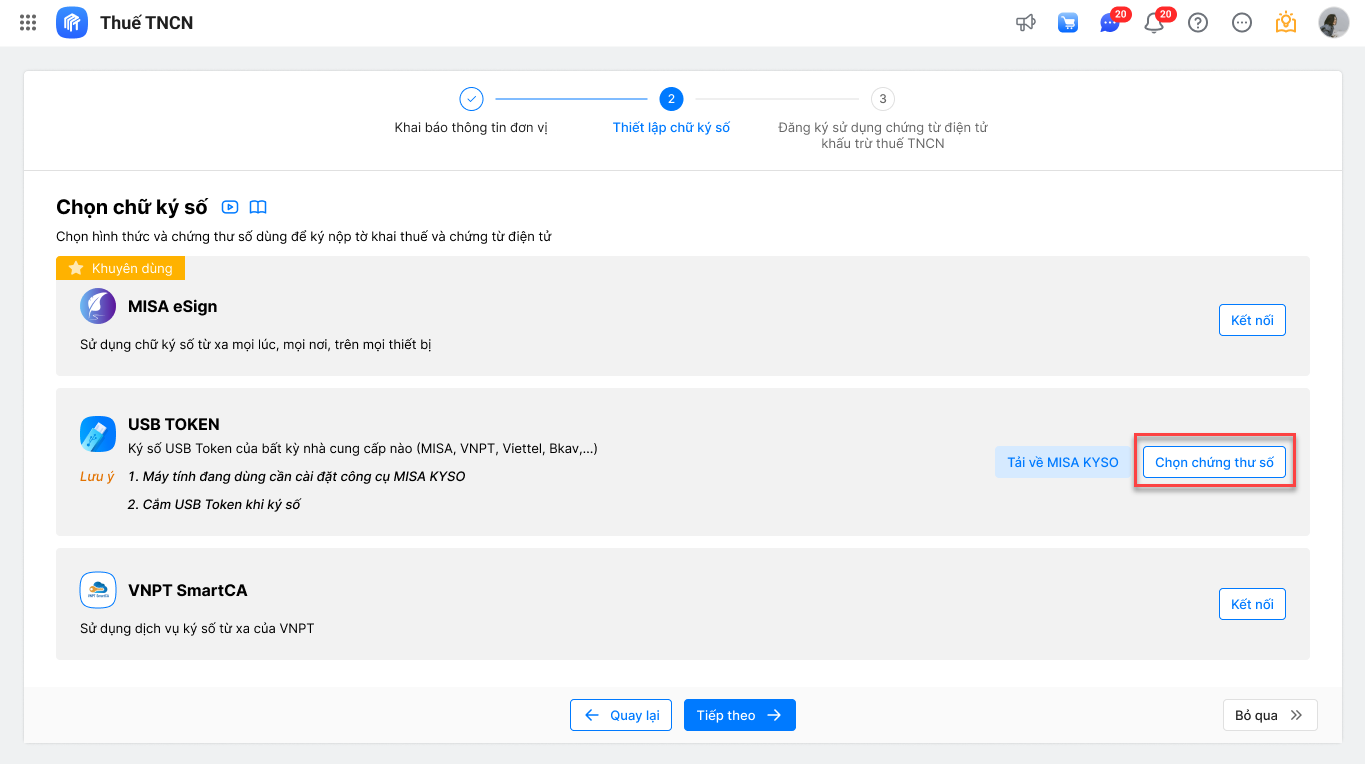Select step 3 Đăng ký sử dụng chứng từ
This screenshot has width=1365, height=764.
(882, 99)
